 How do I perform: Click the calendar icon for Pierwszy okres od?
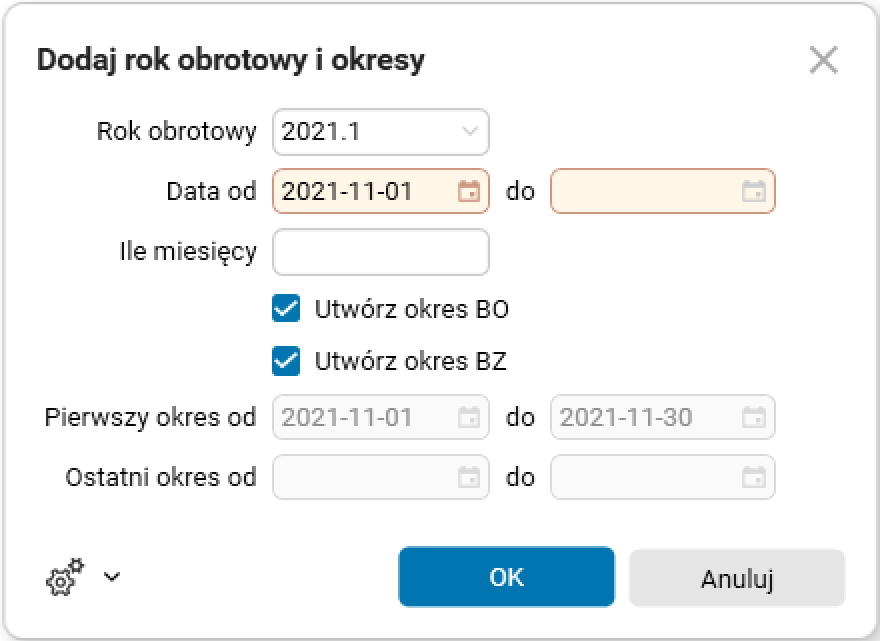pyautogui.click(x=467, y=417)
